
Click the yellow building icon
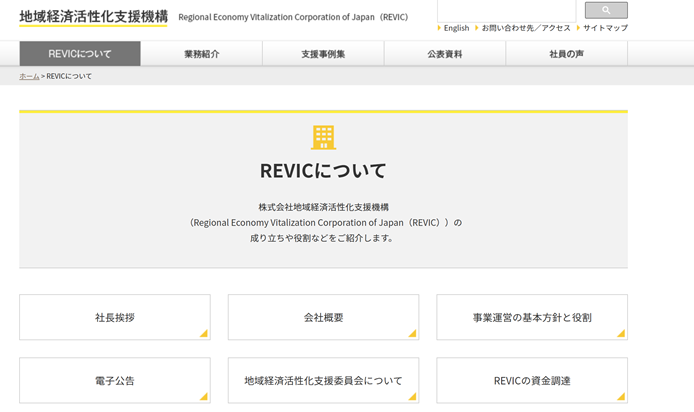323,137
